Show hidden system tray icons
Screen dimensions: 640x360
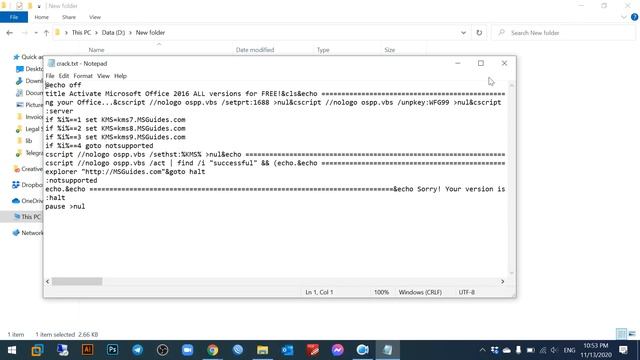[482, 350]
